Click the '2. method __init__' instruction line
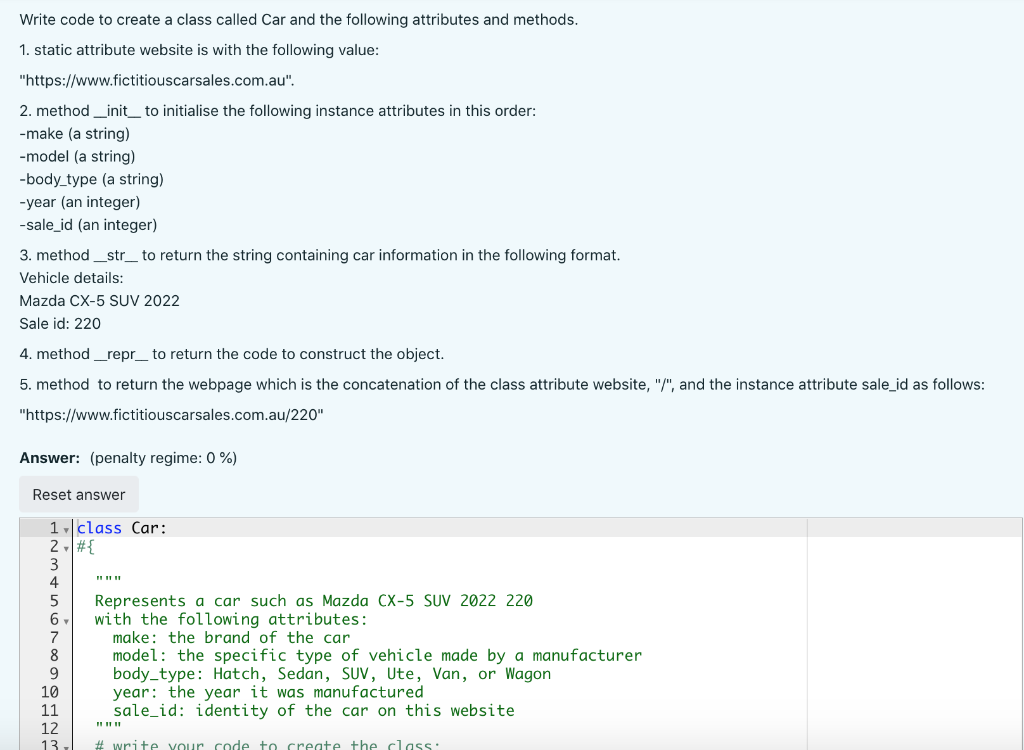Viewport: 1024px width, 750px height. (278, 110)
